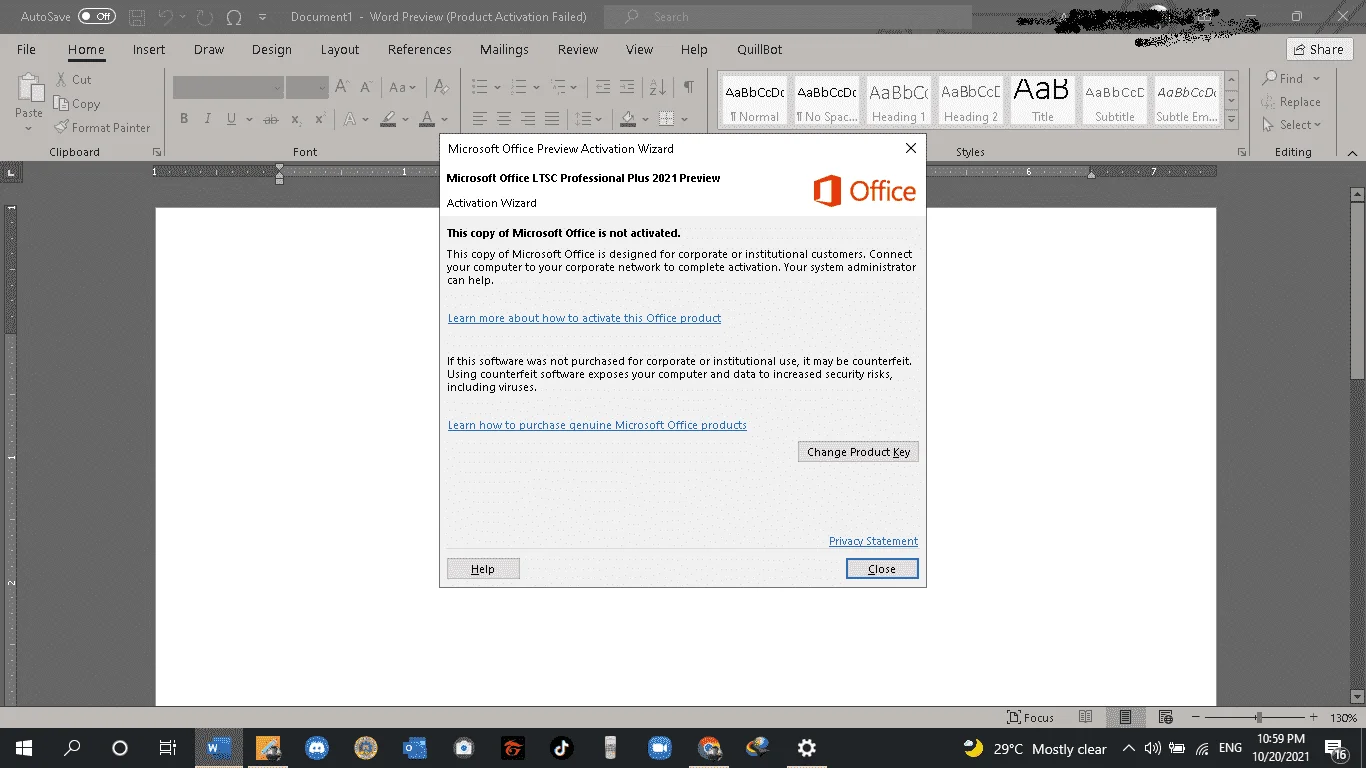Open the File menu

pos(26,49)
